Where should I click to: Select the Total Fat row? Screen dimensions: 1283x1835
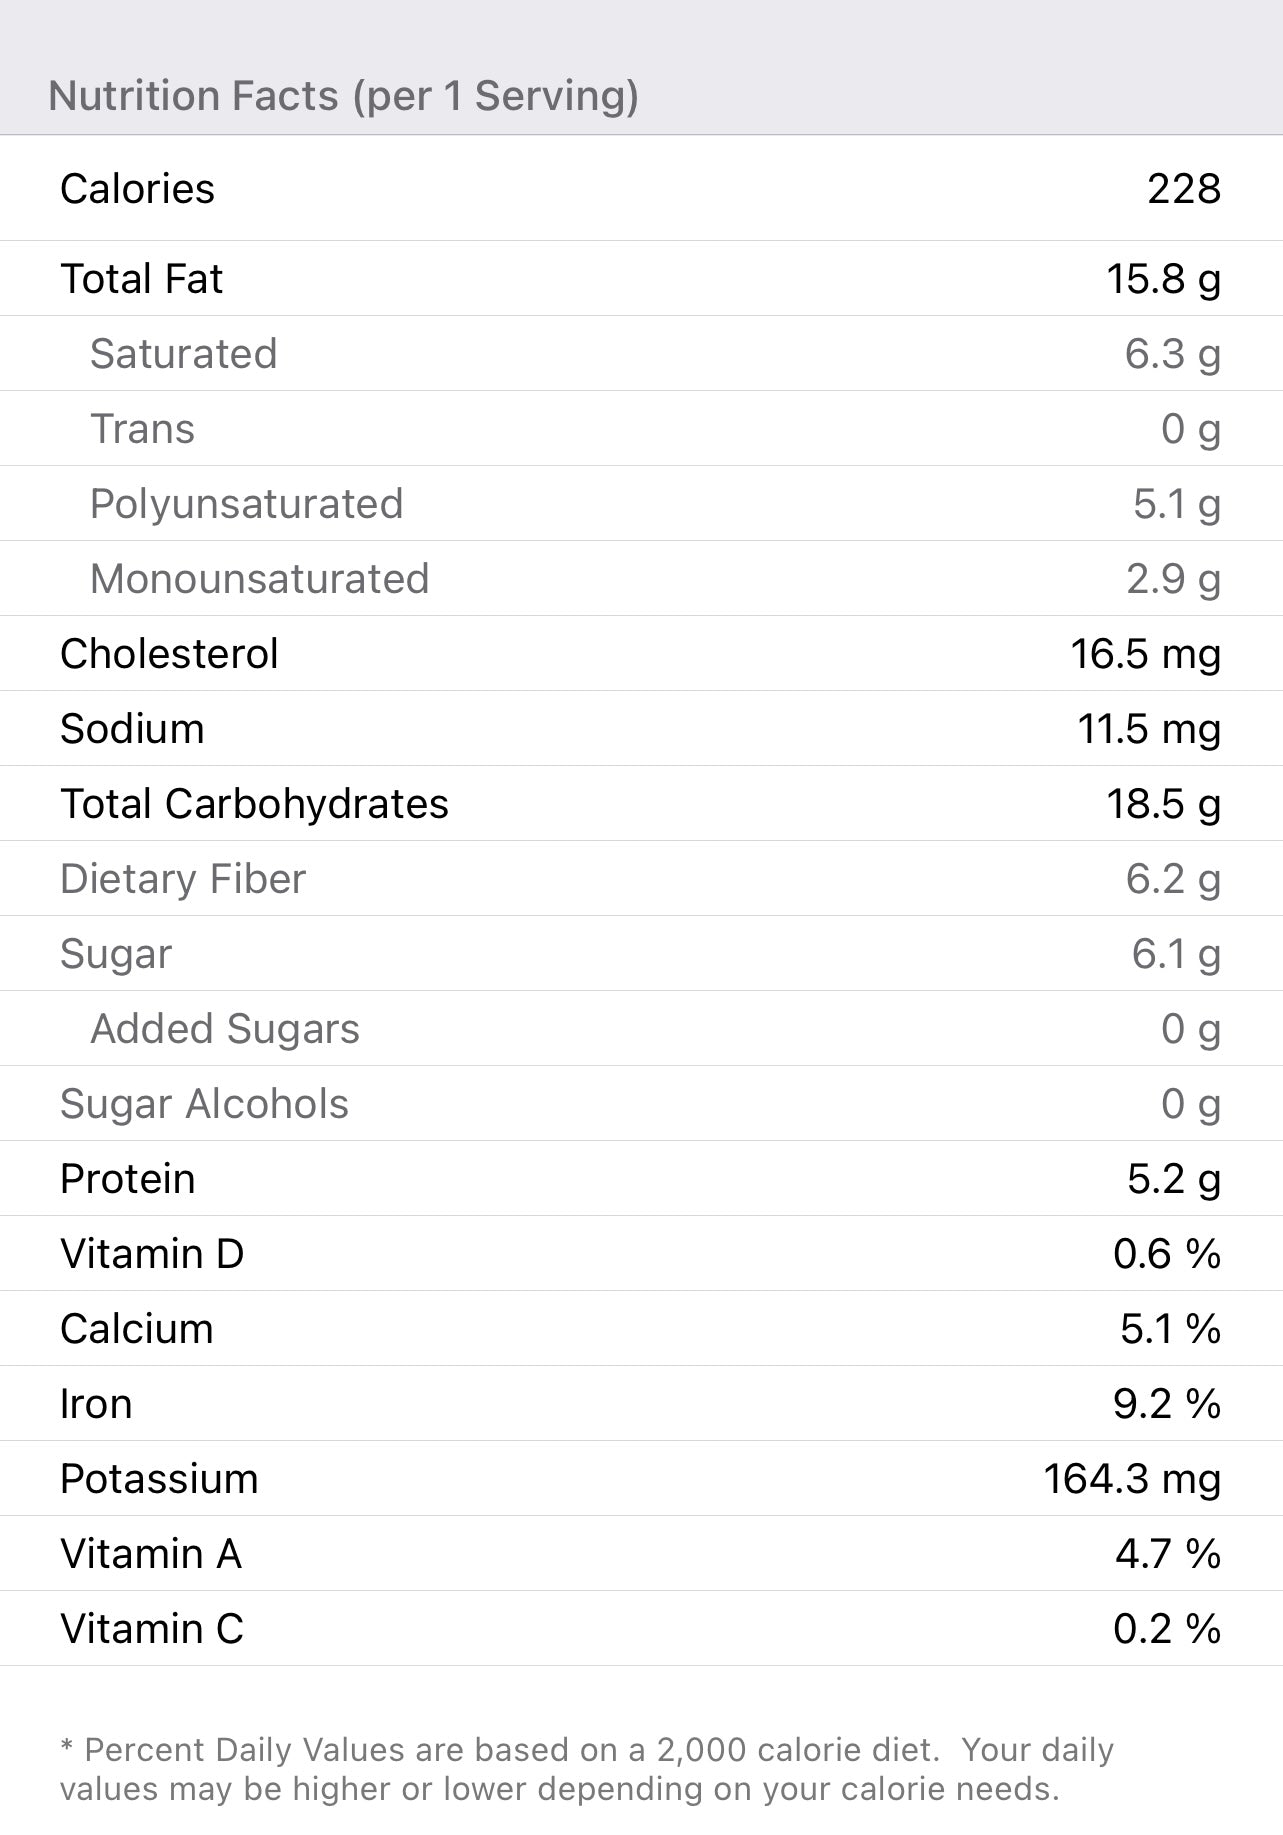[x=640, y=279]
